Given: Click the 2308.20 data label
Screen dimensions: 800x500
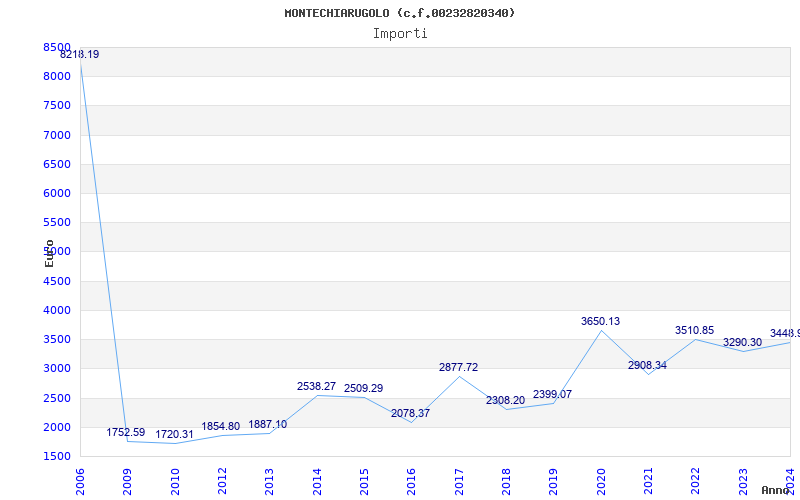Looking at the screenshot, I should pyautogui.click(x=505, y=401).
